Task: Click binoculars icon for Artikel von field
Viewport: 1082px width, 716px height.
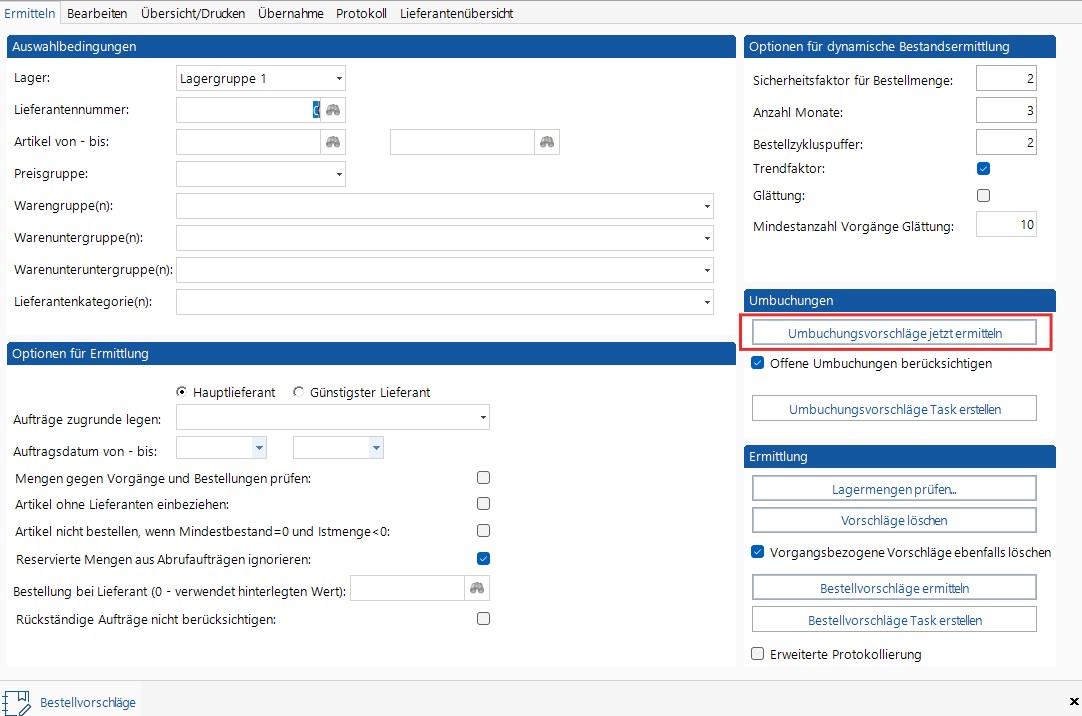Action: 333,142
